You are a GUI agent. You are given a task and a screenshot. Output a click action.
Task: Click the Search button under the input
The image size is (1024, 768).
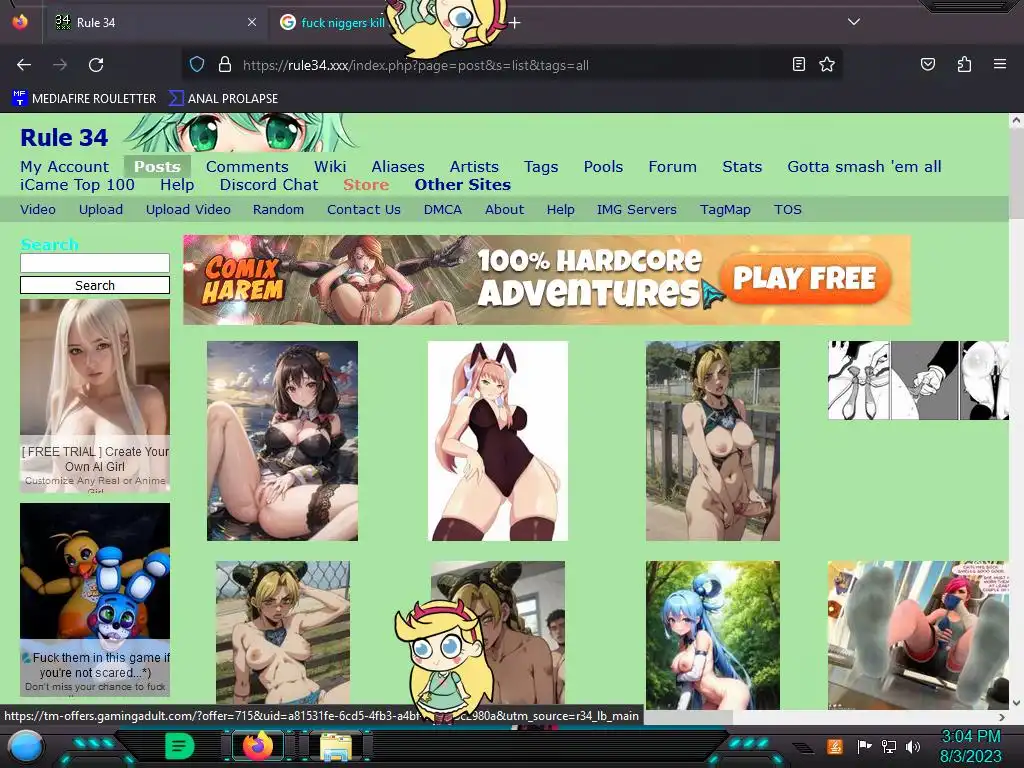click(x=95, y=285)
